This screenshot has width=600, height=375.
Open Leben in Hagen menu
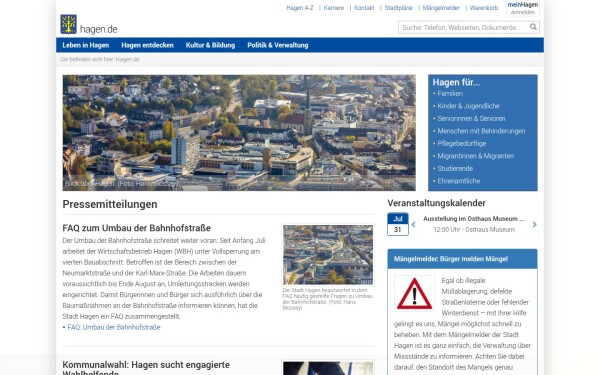coord(86,45)
